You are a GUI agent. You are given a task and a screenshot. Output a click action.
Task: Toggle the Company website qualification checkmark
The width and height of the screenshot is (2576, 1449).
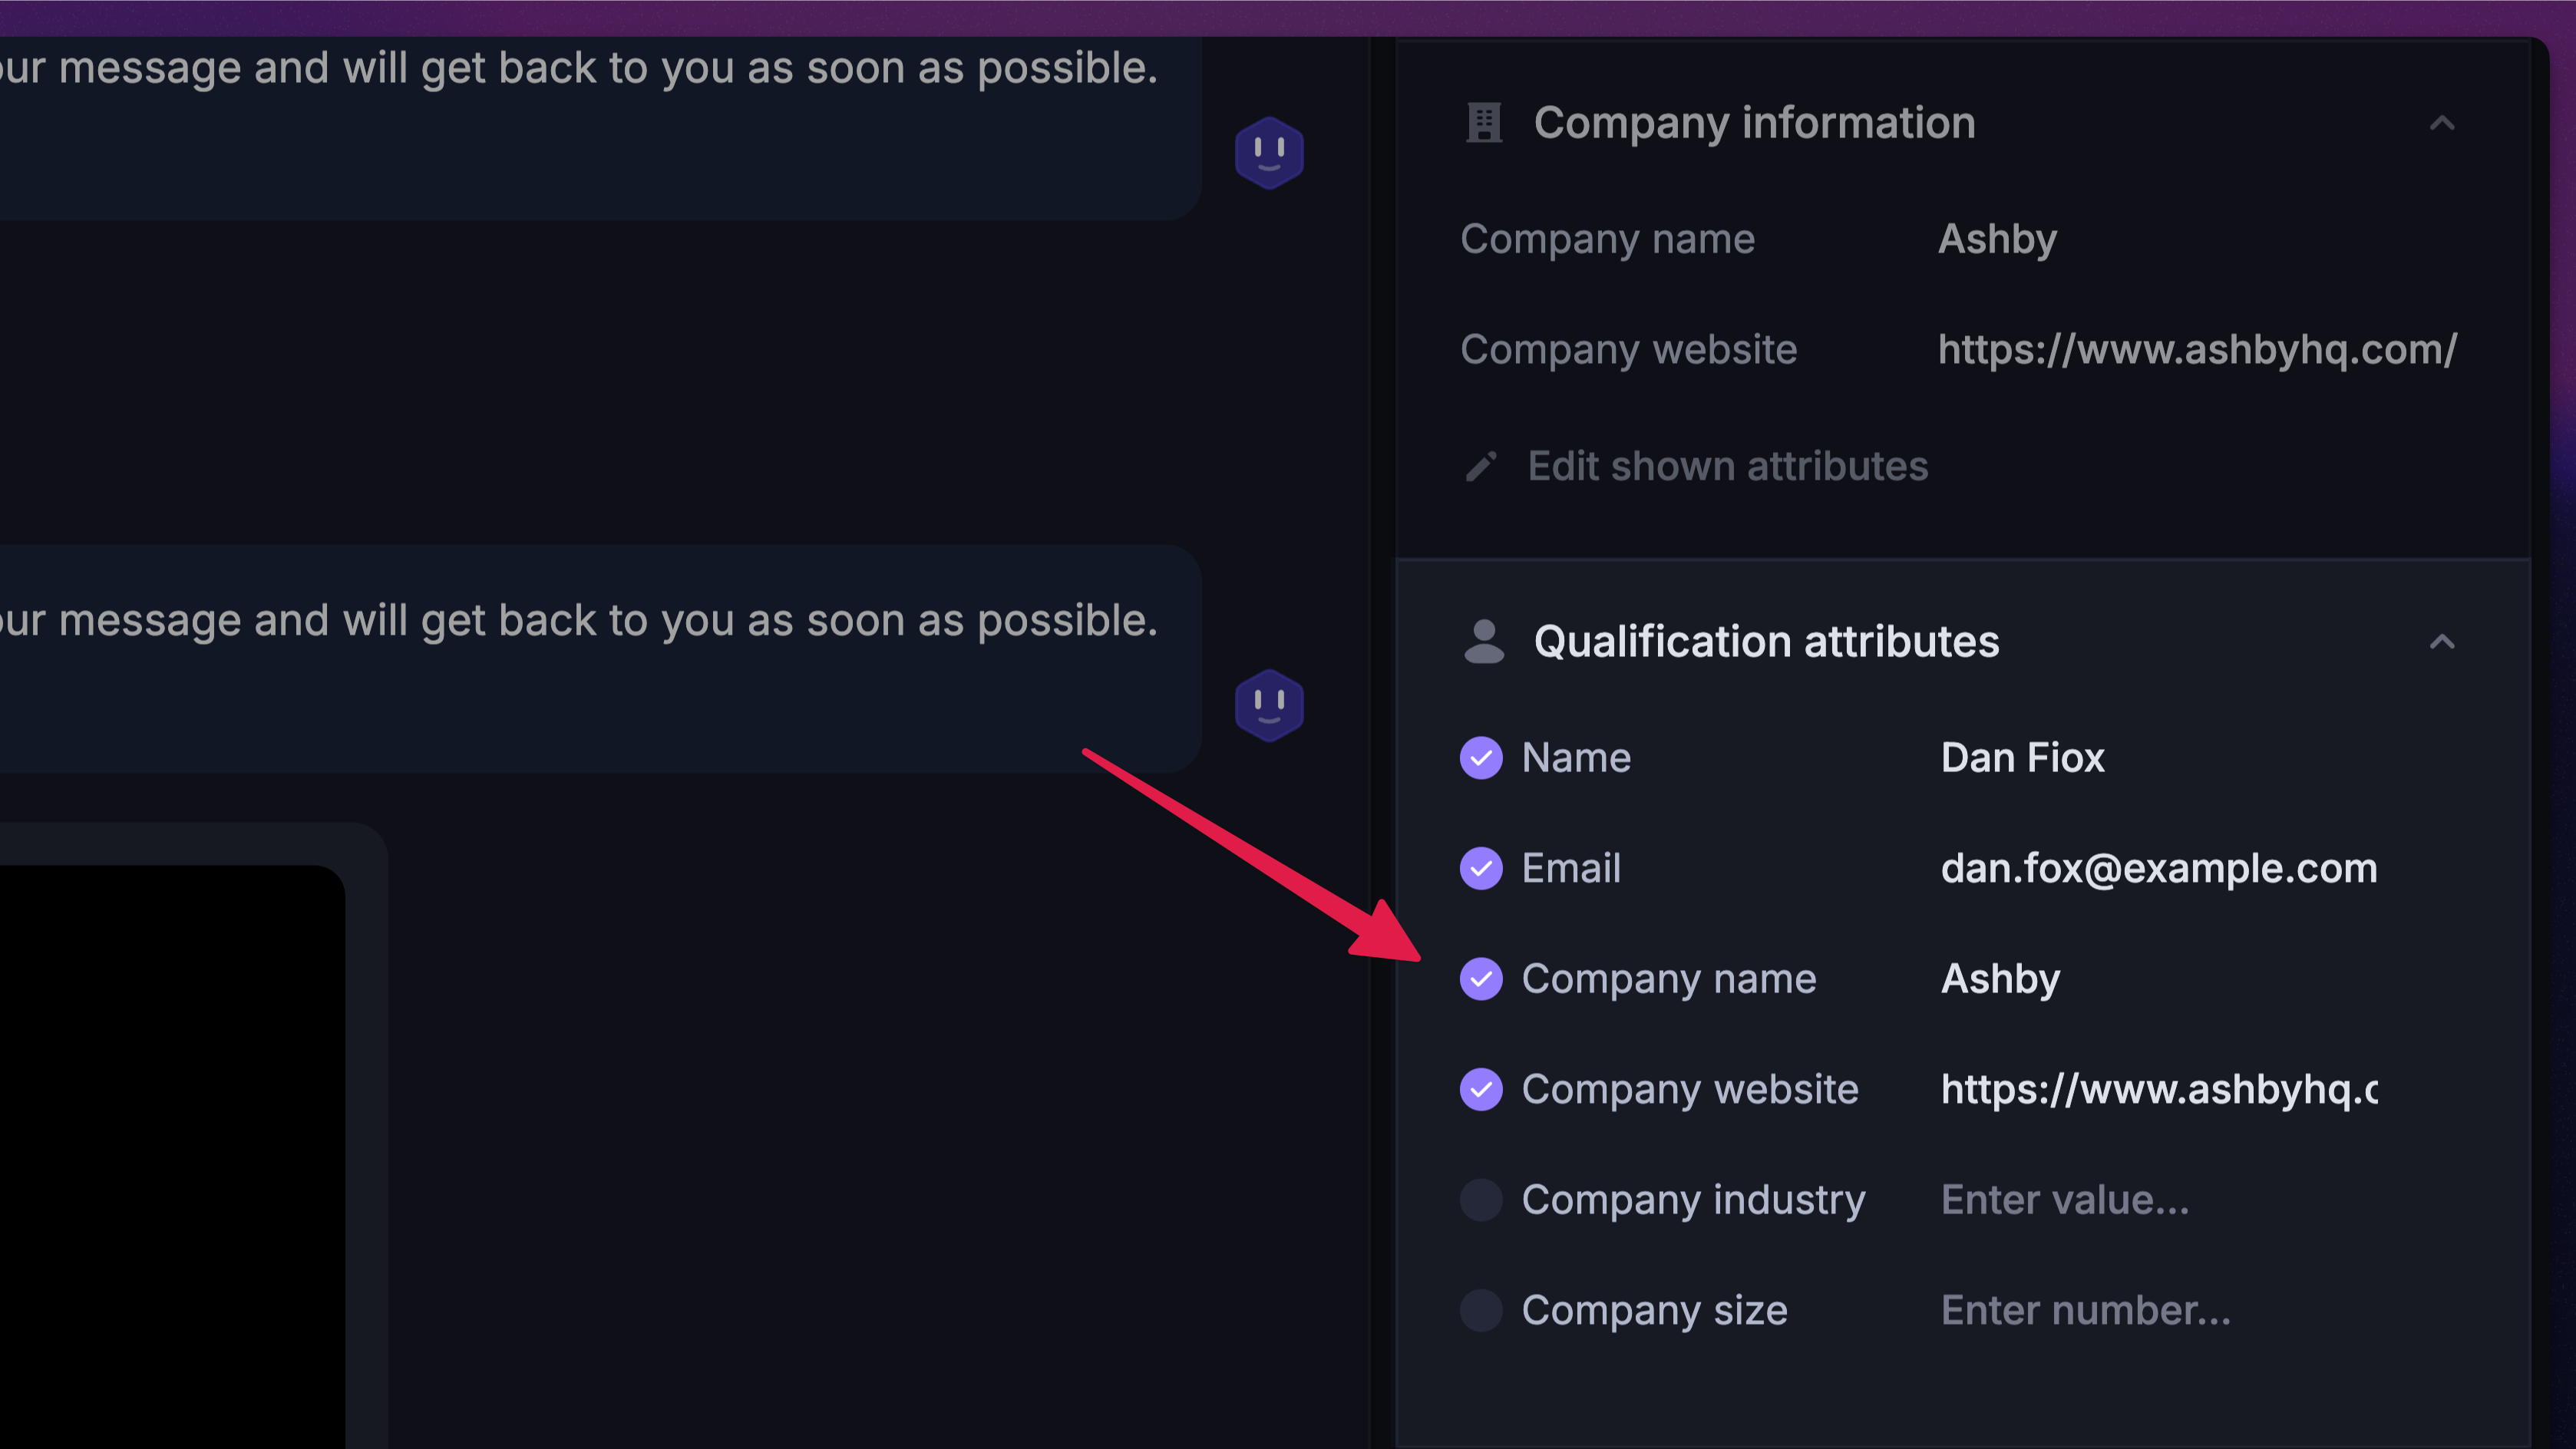tap(1481, 1089)
